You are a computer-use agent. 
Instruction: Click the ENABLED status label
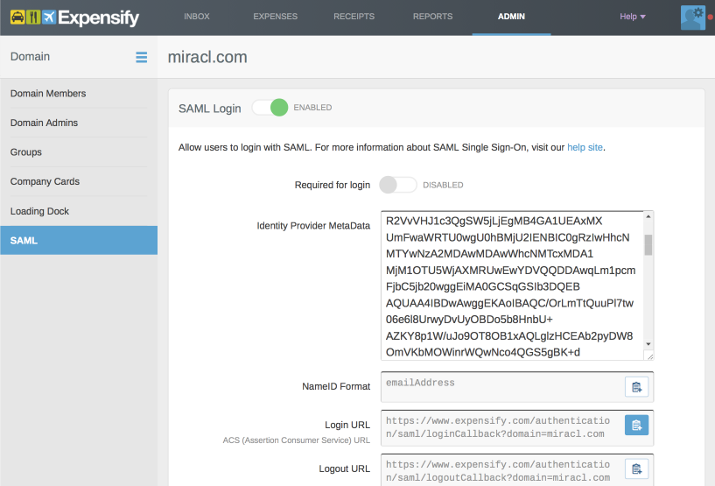click(x=312, y=108)
